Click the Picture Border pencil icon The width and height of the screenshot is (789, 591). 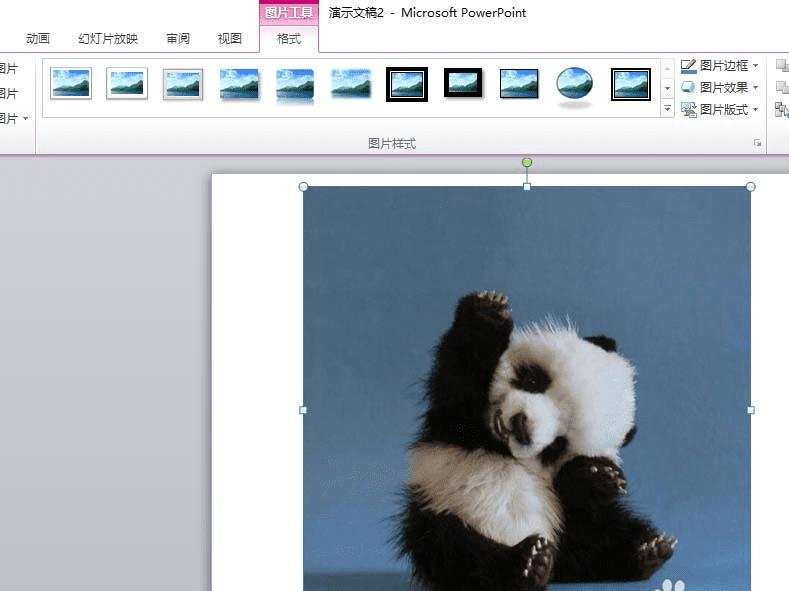pyautogui.click(x=689, y=66)
